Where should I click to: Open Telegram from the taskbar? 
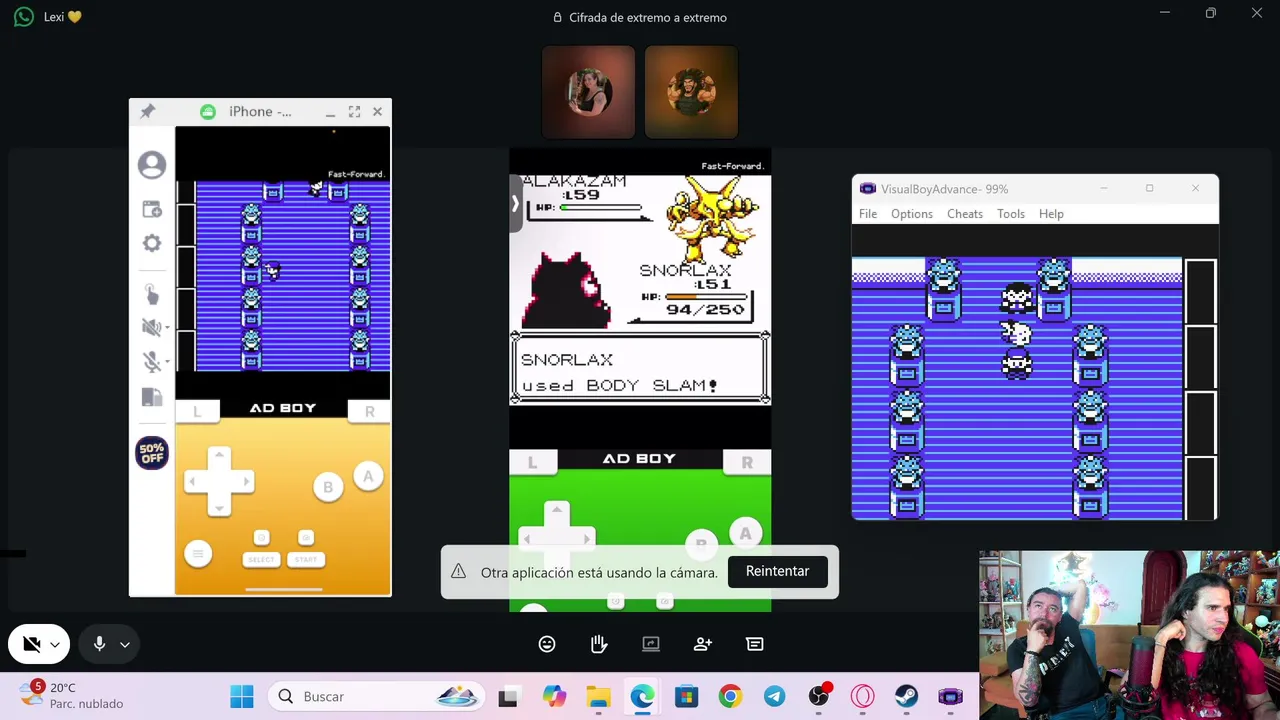pos(774,697)
